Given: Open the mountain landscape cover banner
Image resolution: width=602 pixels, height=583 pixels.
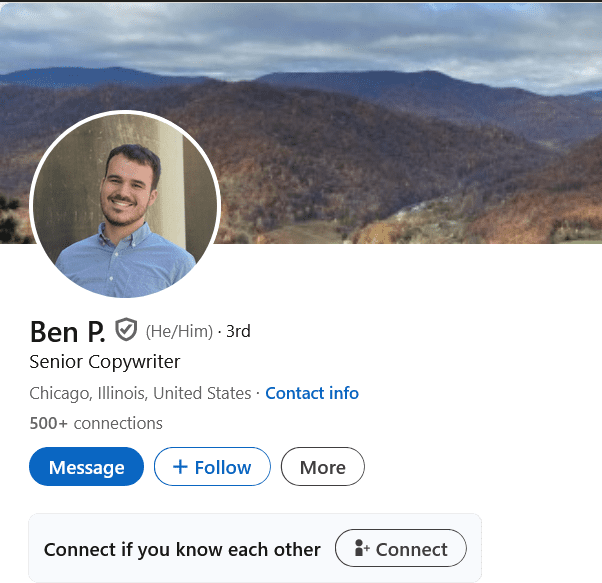Looking at the screenshot, I should click(301, 123).
